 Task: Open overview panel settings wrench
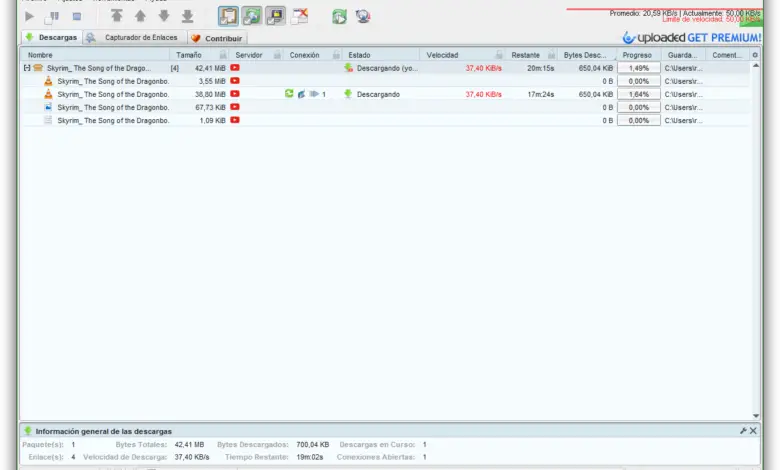coord(743,431)
